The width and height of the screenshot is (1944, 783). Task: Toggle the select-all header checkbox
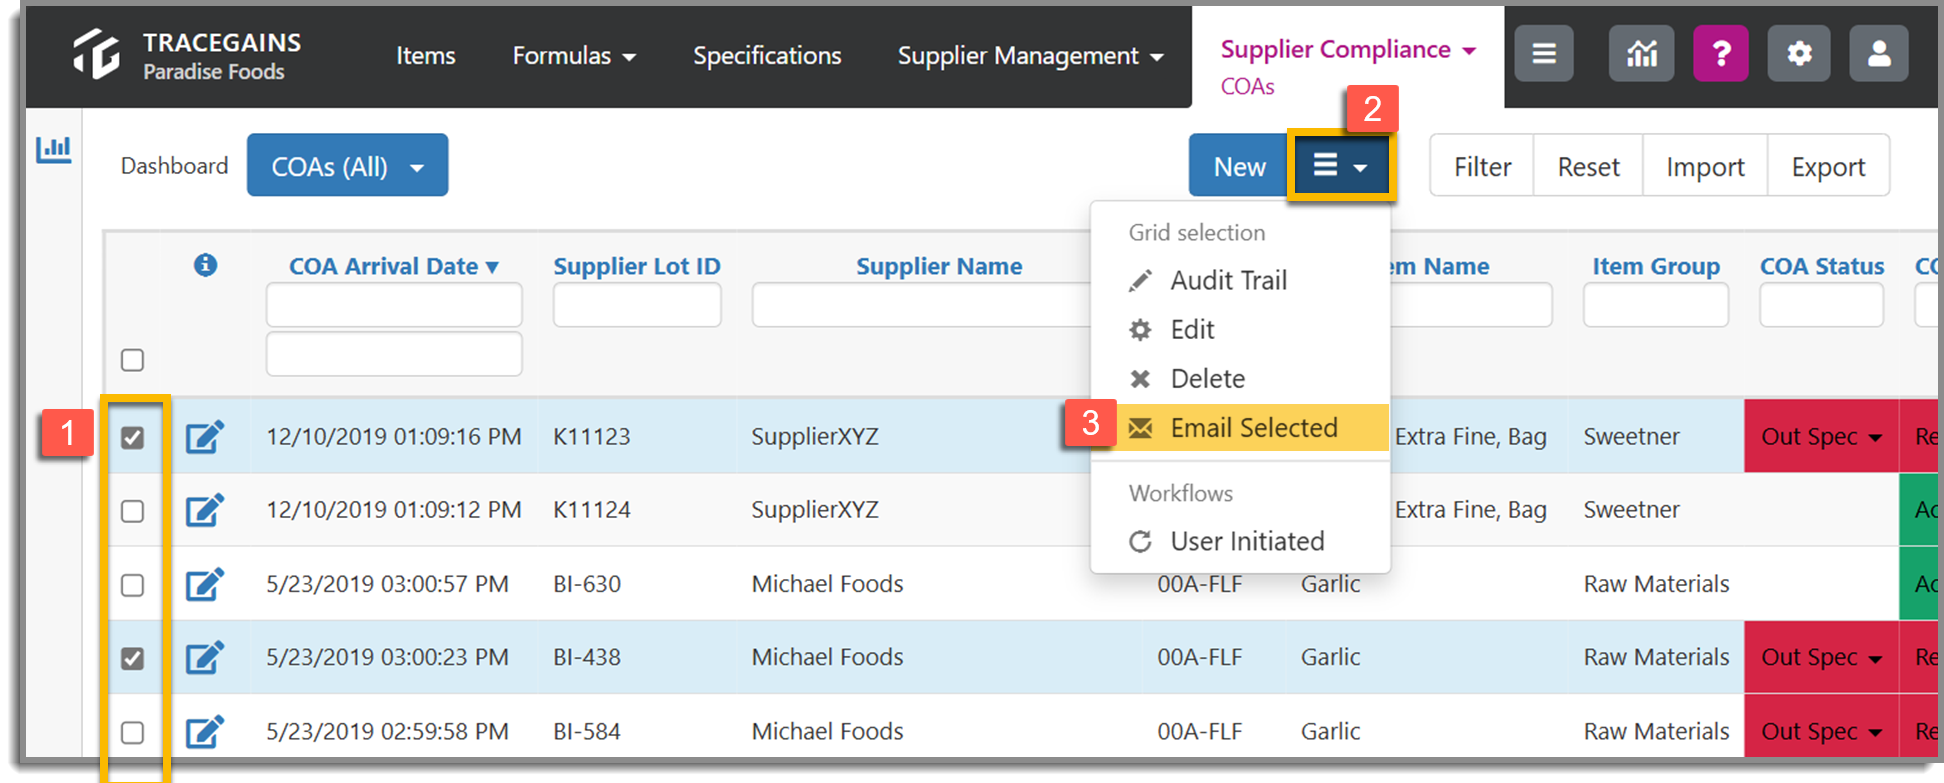(x=132, y=360)
